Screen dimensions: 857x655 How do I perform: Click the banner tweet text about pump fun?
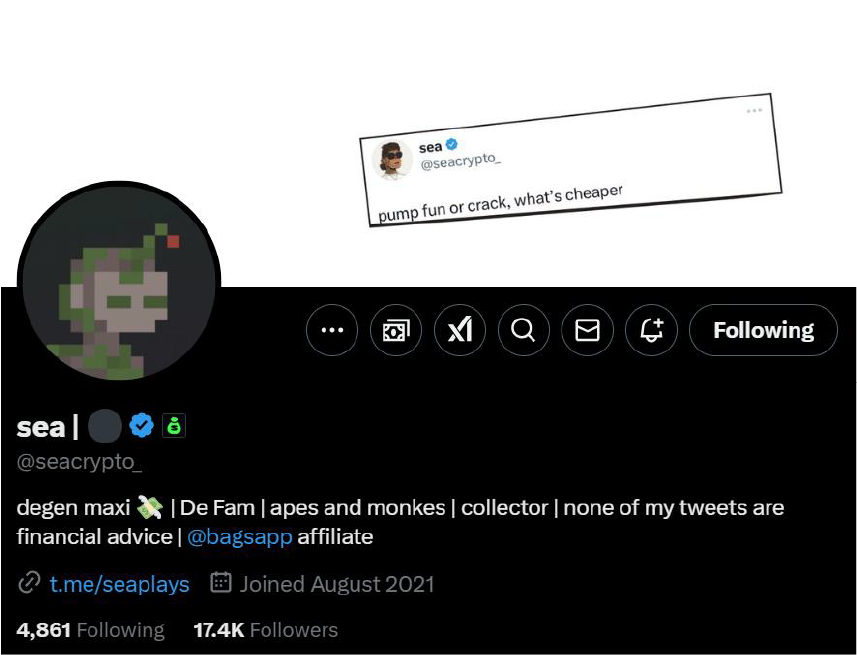pos(500,203)
